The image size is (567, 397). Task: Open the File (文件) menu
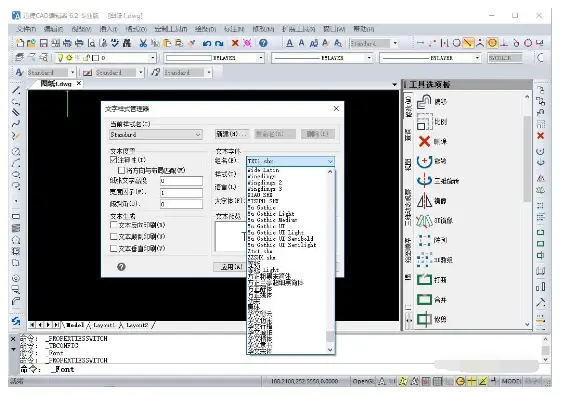pos(26,29)
